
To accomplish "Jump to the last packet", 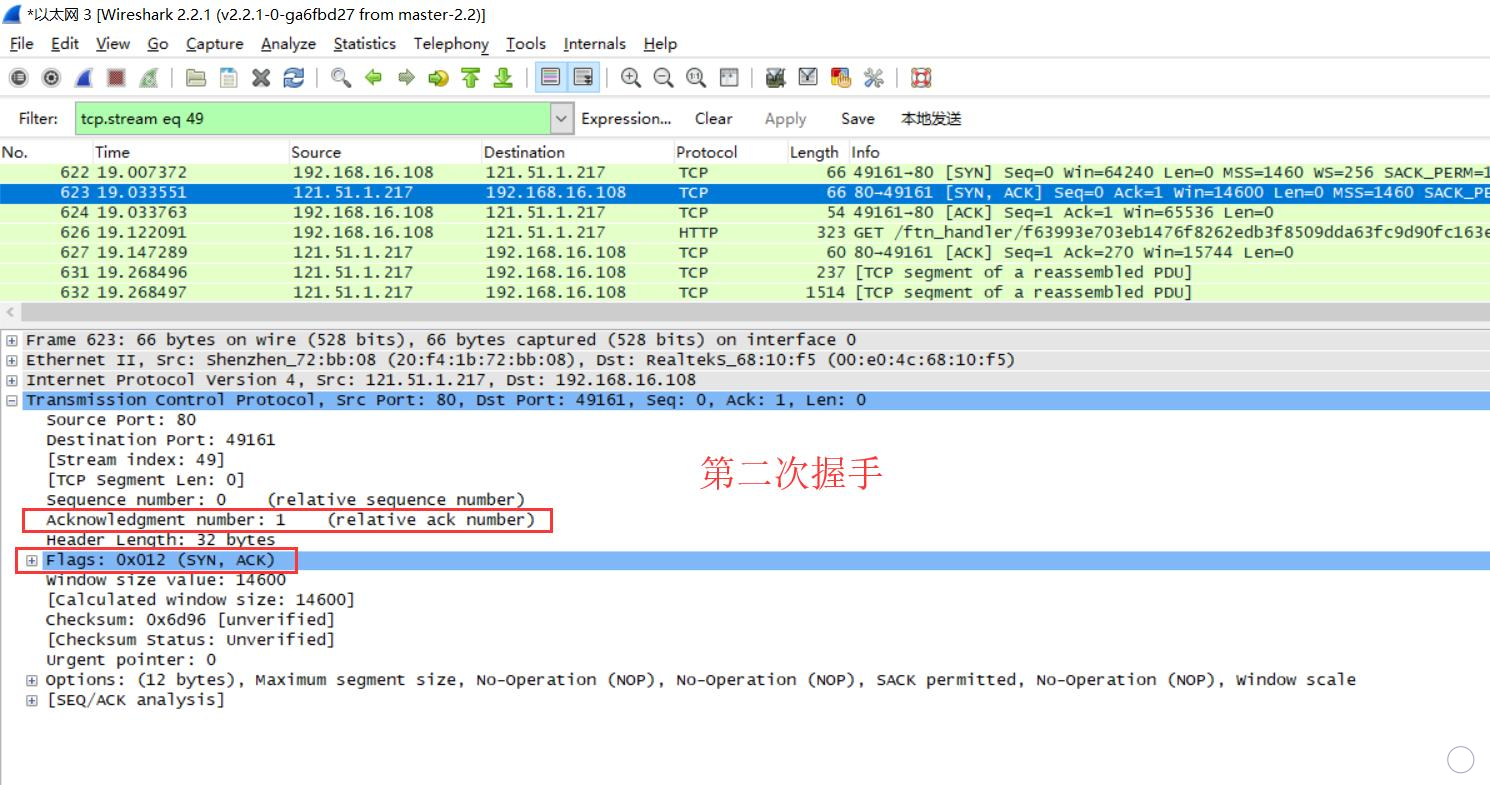I will [503, 78].
